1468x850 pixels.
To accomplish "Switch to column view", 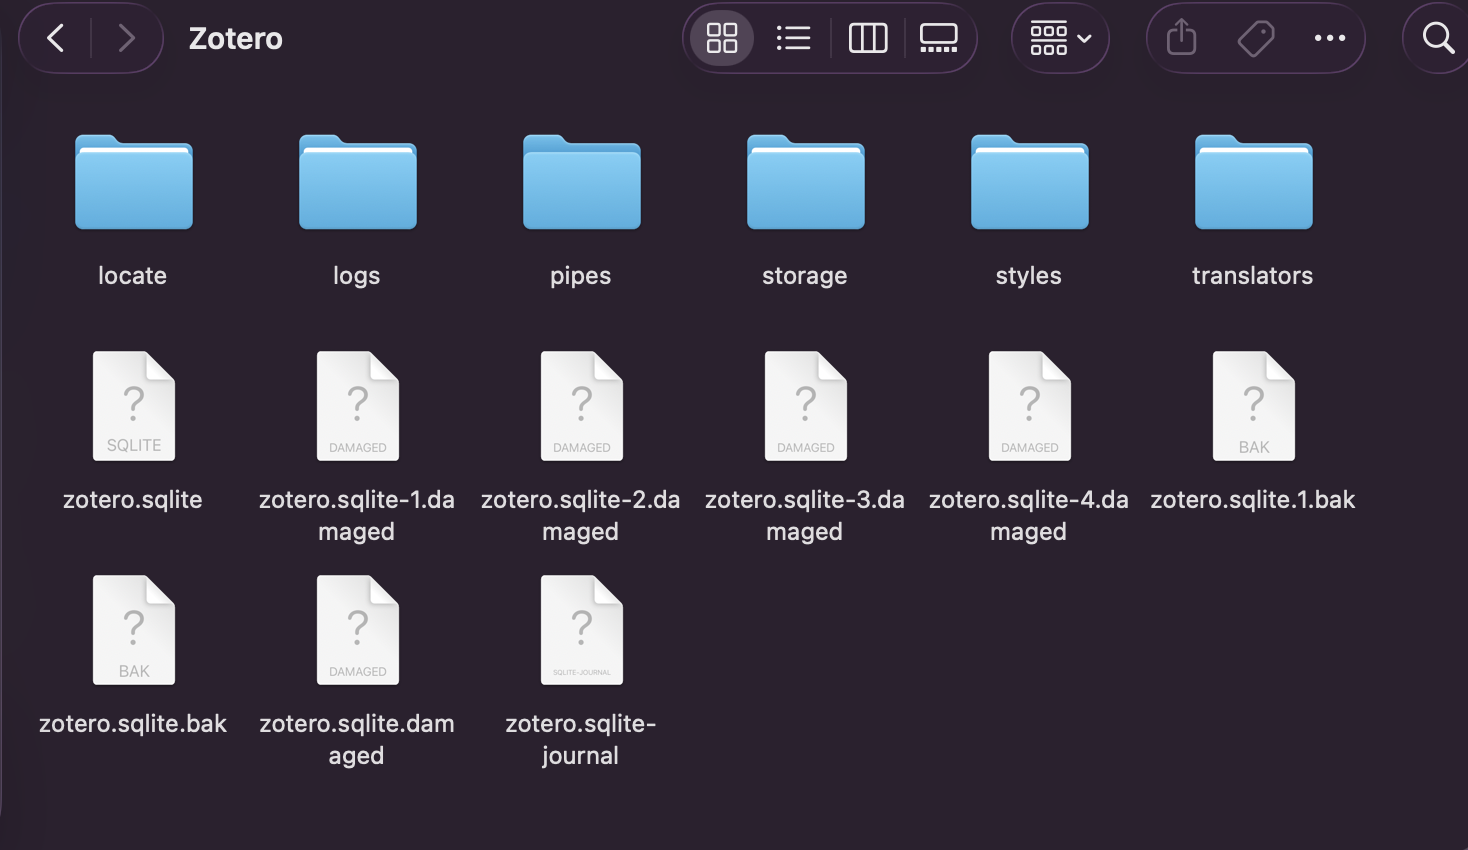I will pos(868,39).
